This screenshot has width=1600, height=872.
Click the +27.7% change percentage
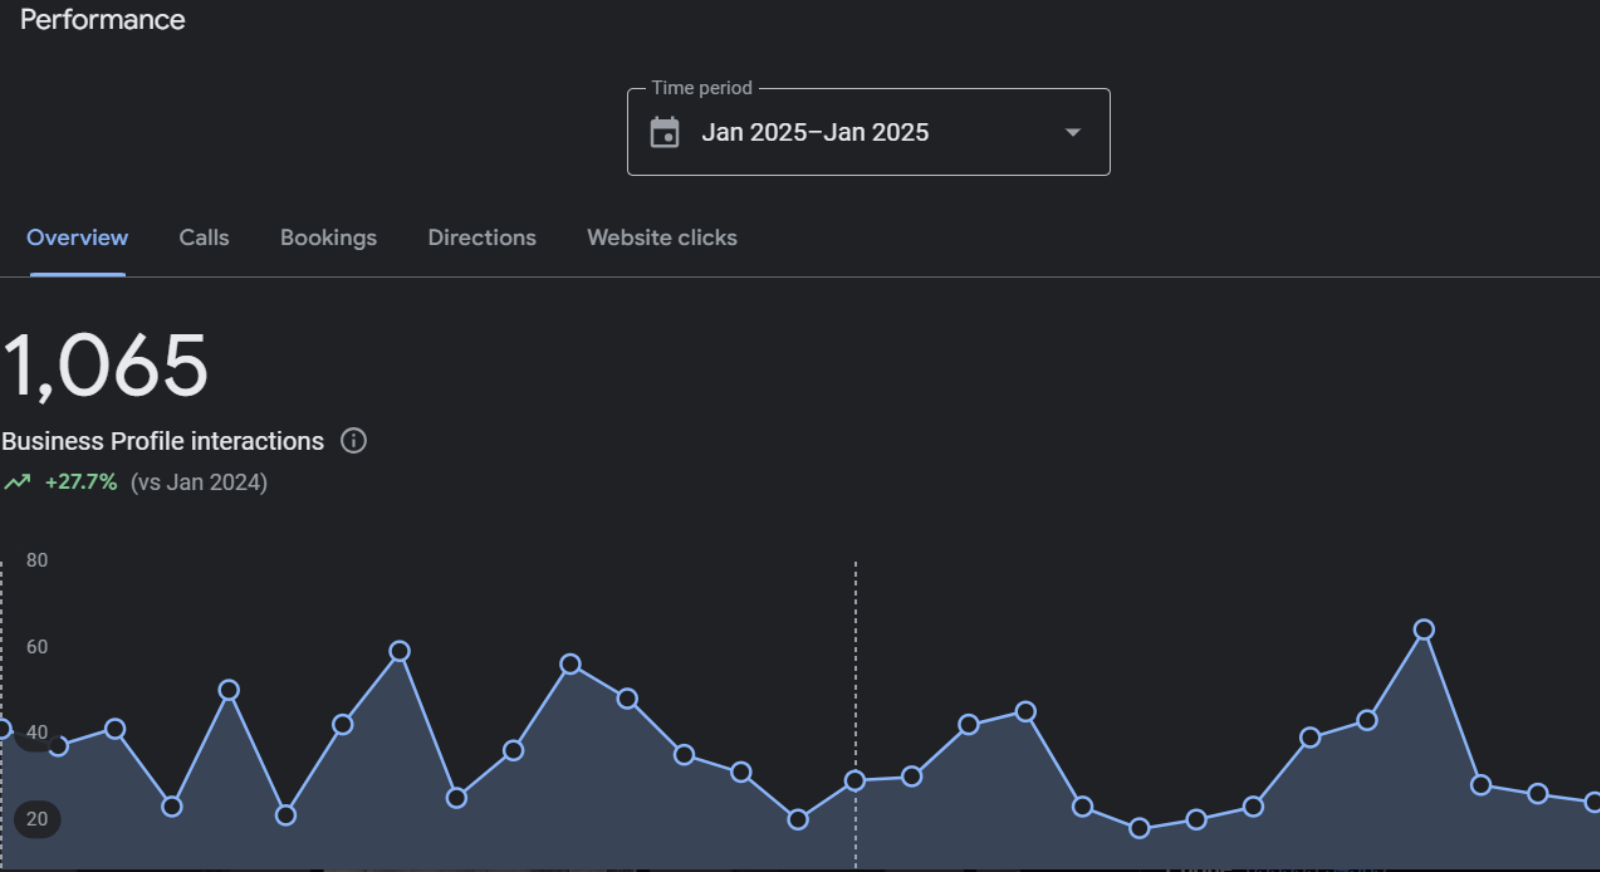pyautogui.click(x=81, y=482)
